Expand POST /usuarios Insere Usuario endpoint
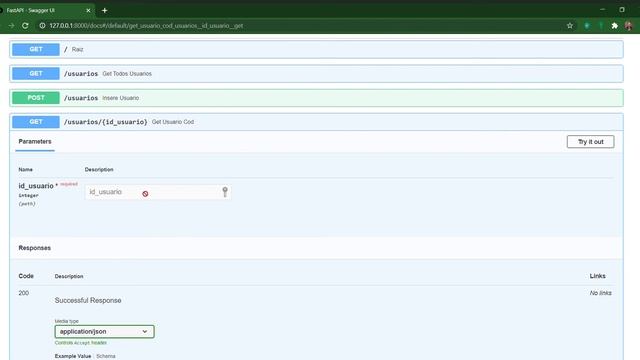 pyautogui.click(x=316, y=98)
